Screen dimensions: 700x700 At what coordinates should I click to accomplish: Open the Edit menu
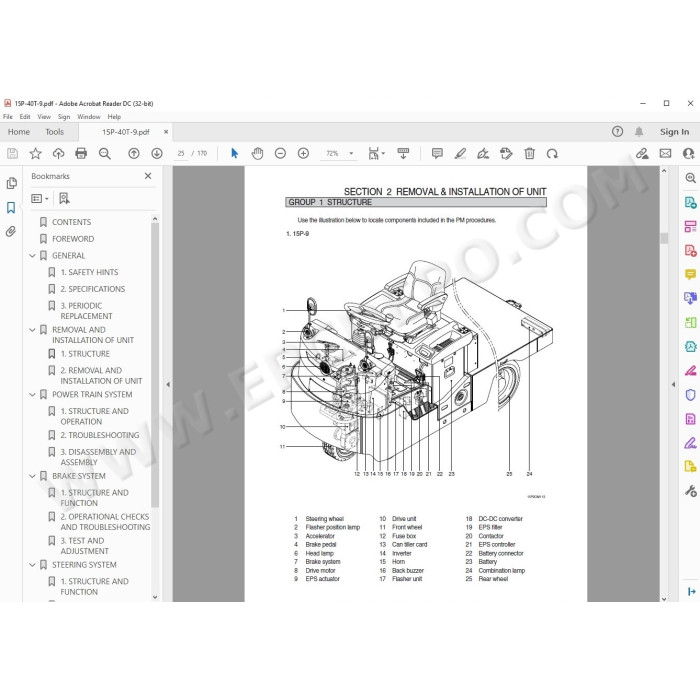pos(25,117)
